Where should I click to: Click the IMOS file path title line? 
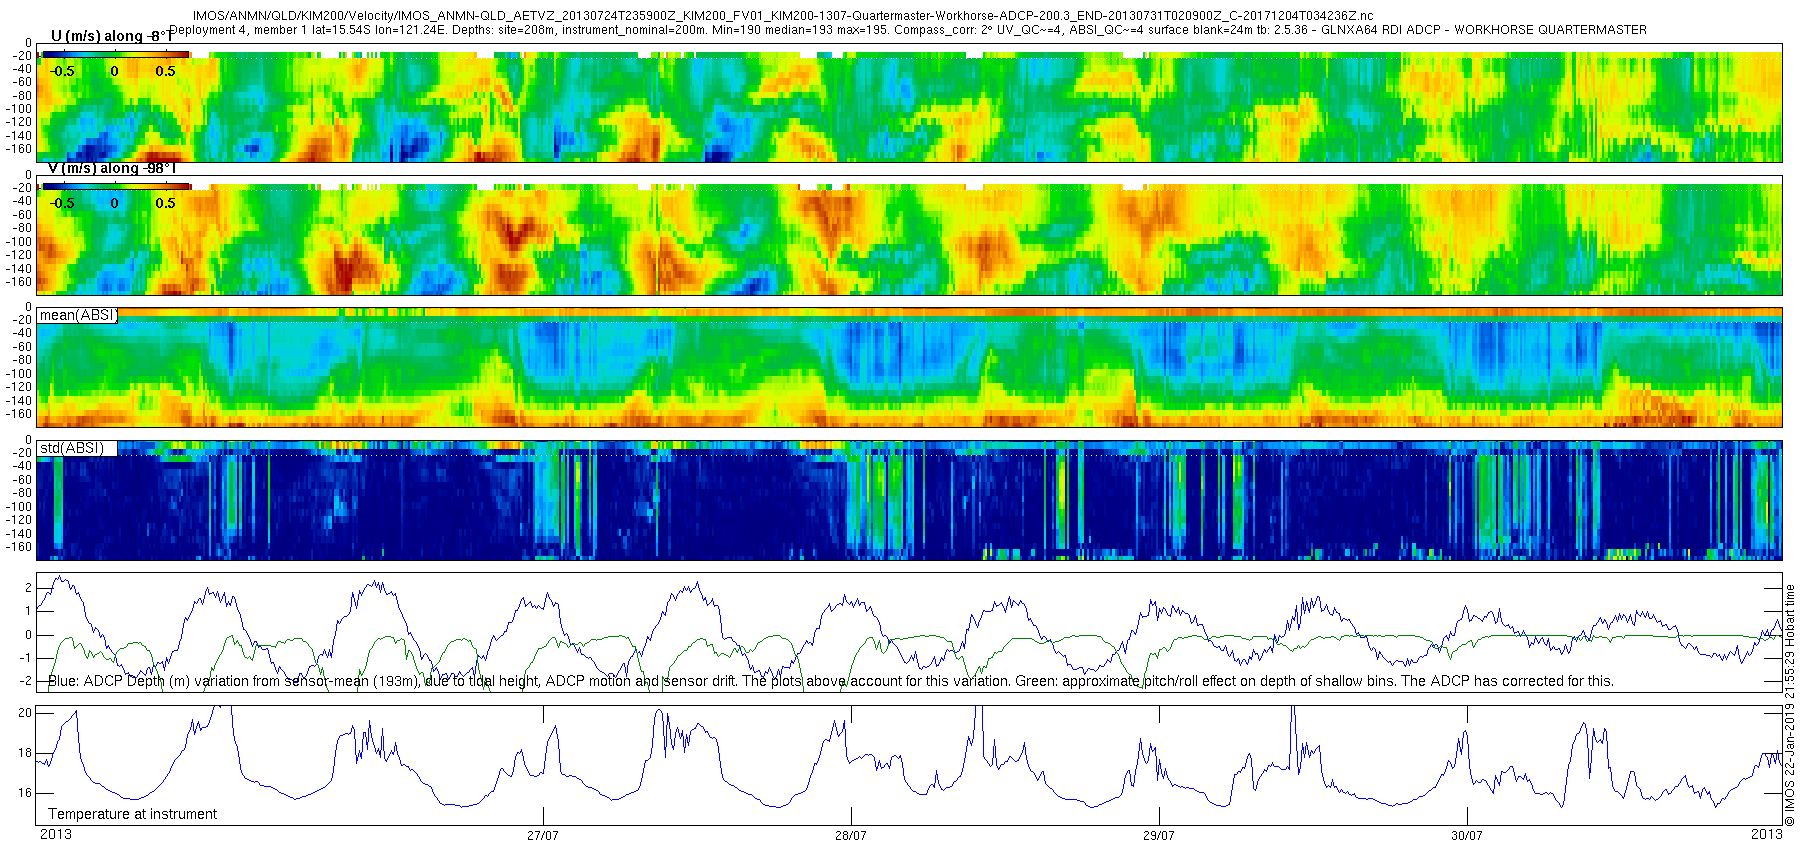pyautogui.click(x=783, y=16)
